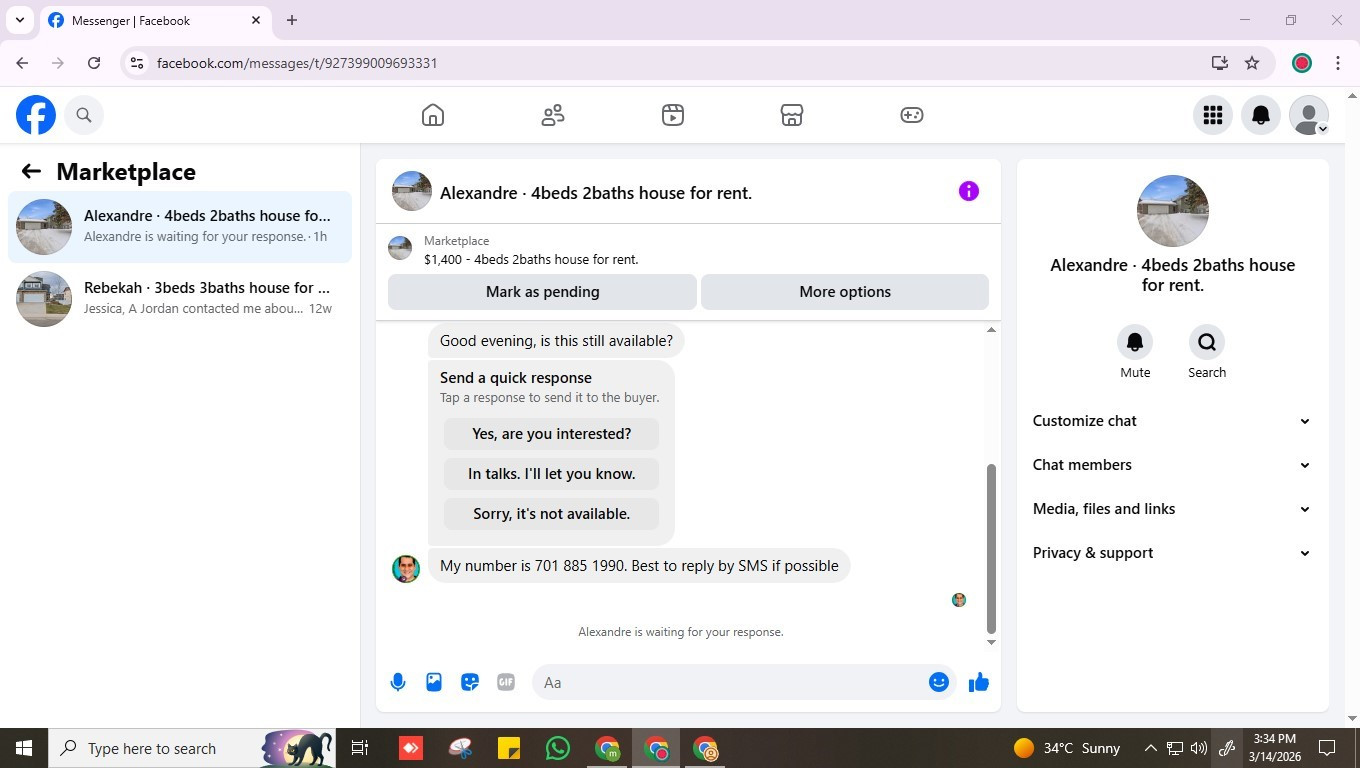Open the Video (Watch) icon
Screen dimensions: 1360x768
(x=673, y=115)
